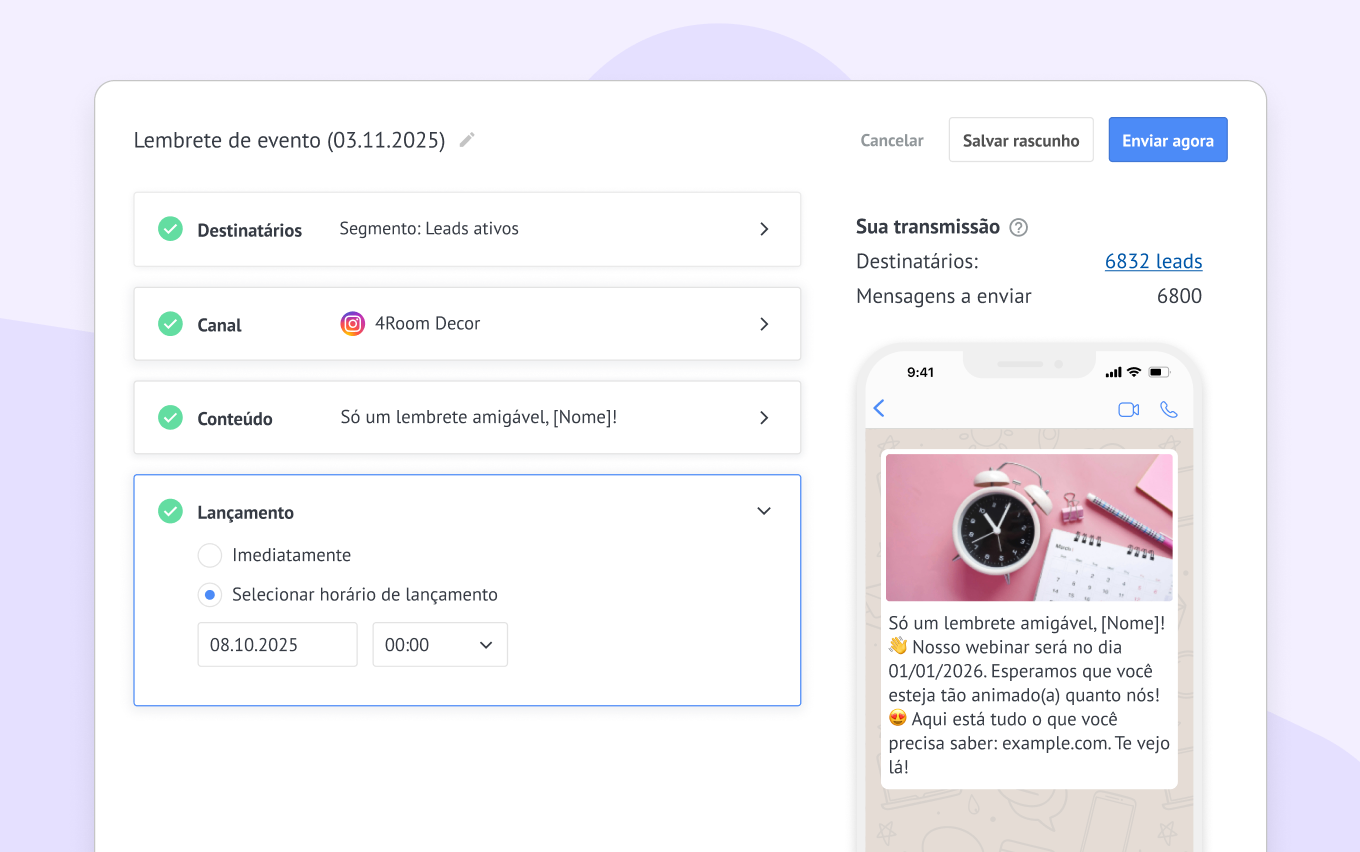
Task: Click the green checkmark next to Destinatários
Action: pyautogui.click(x=170, y=229)
